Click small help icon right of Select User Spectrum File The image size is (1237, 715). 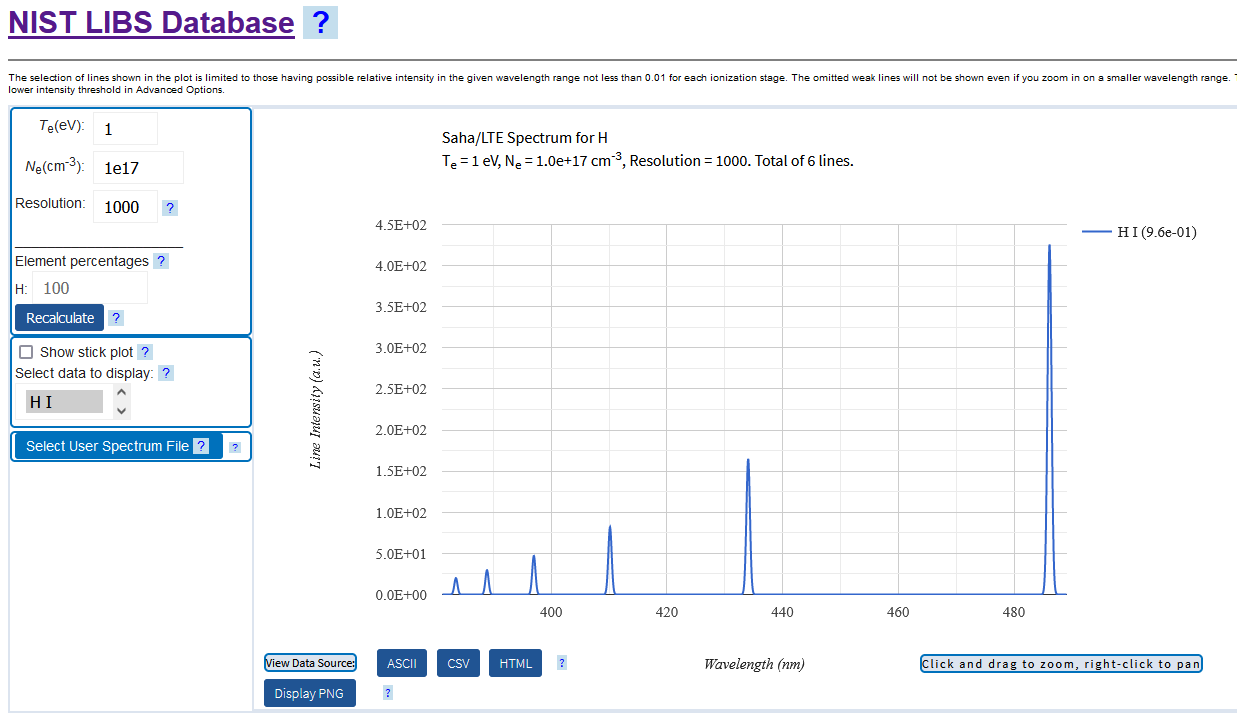tap(235, 447)
